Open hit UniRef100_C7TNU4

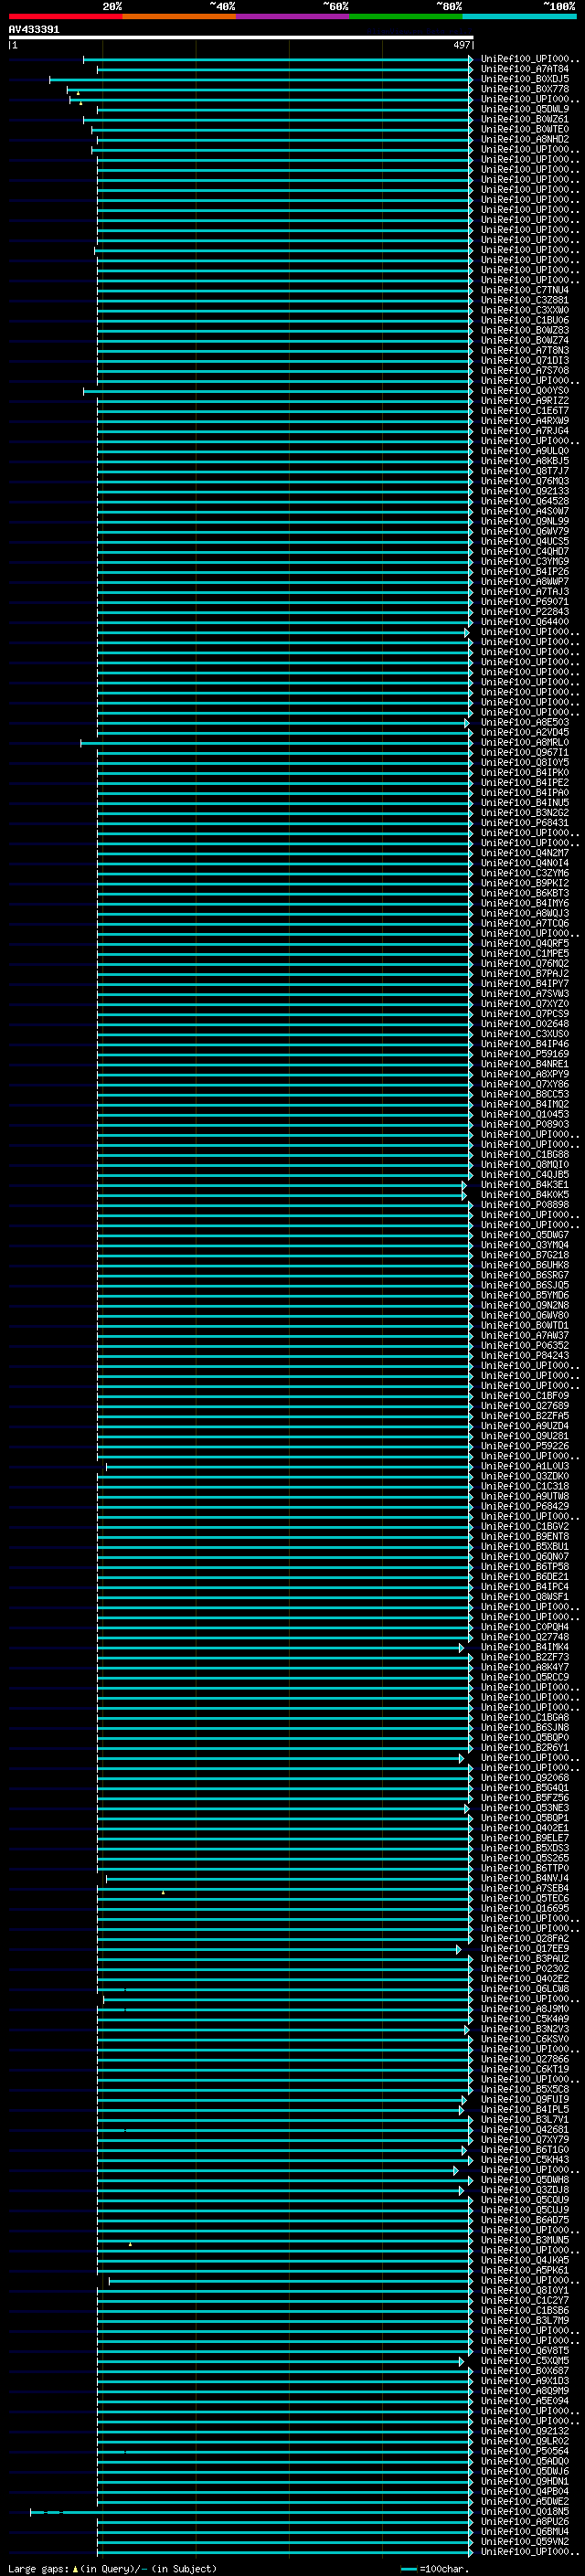click(524, 290)
